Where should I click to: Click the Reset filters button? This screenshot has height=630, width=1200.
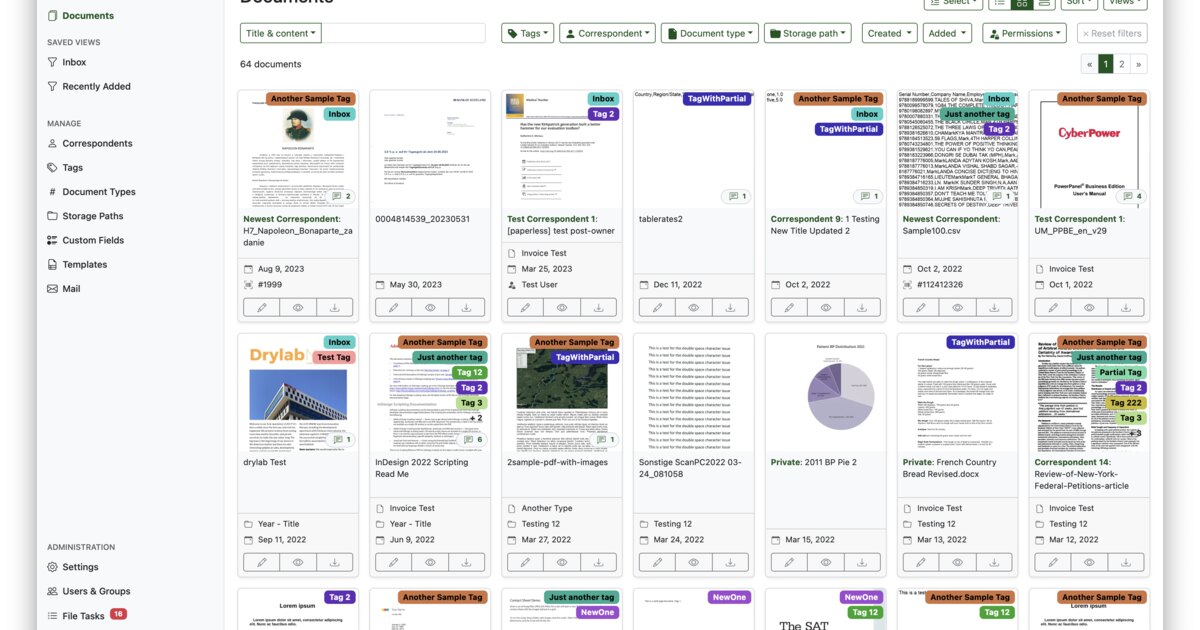(x=1112, y=33)
